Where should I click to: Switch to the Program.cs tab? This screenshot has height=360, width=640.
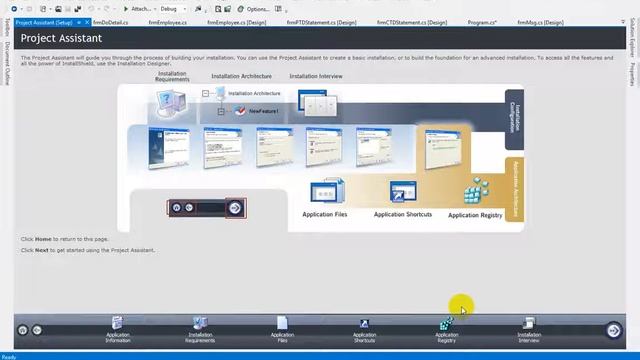click(x=482, y=22)
